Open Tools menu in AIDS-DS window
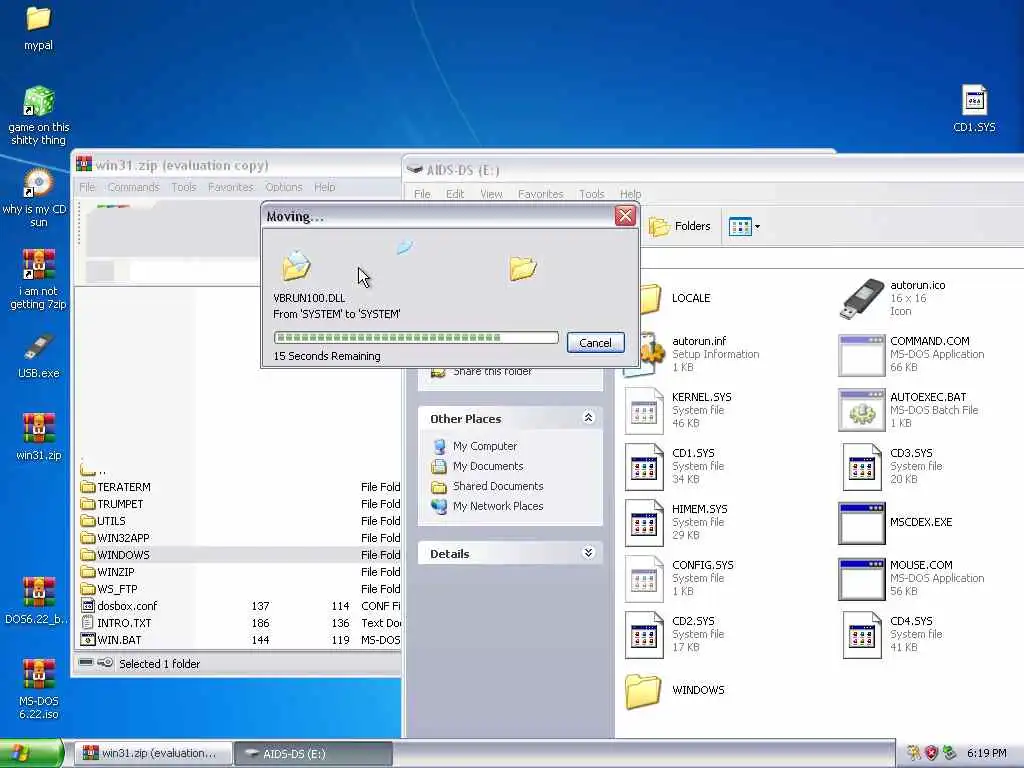Viewport: 1024px width, 768px height. pyautogui.click(x=592, y=194)
